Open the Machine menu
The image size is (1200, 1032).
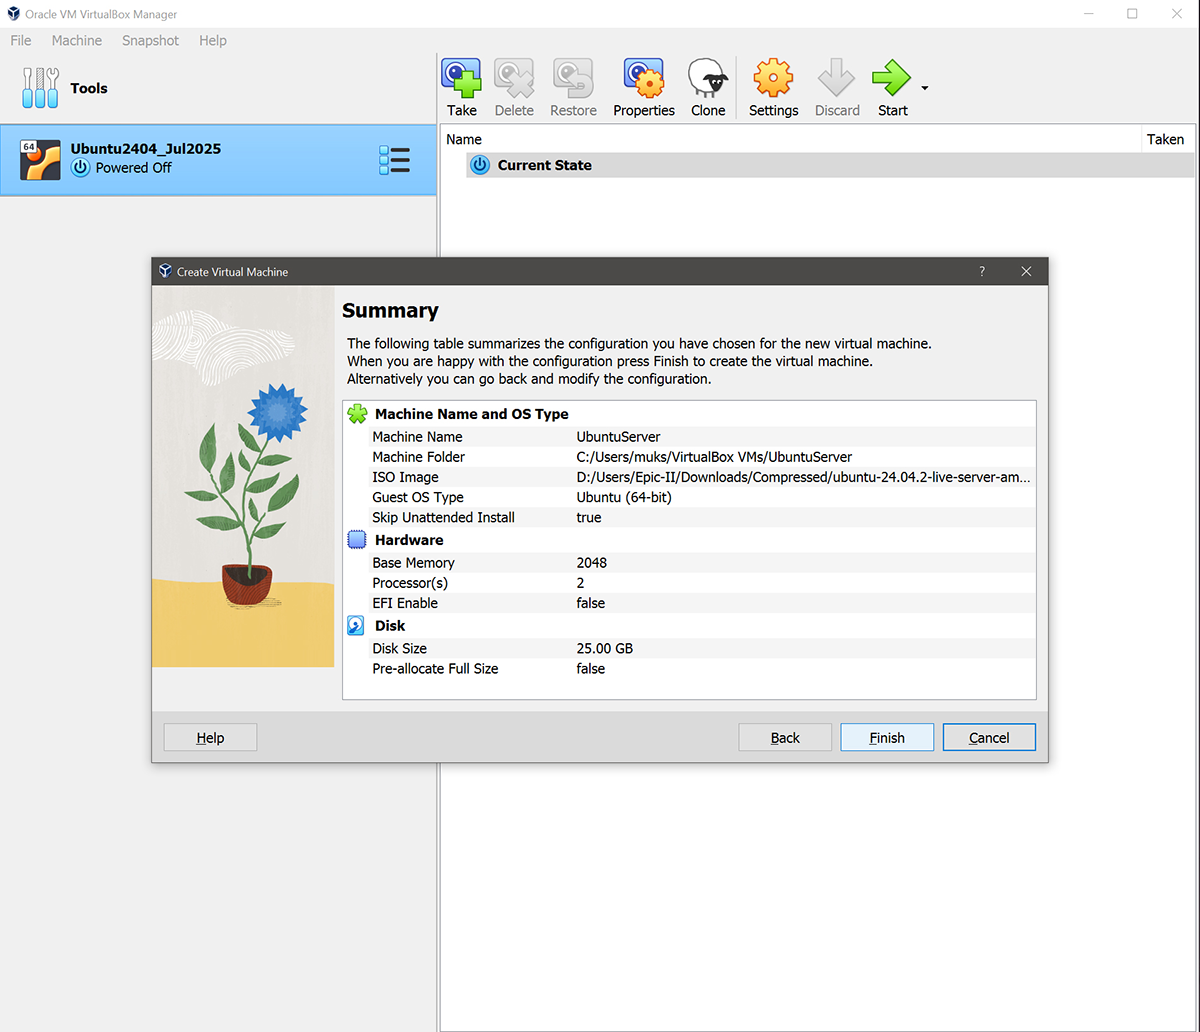(77, 40)
